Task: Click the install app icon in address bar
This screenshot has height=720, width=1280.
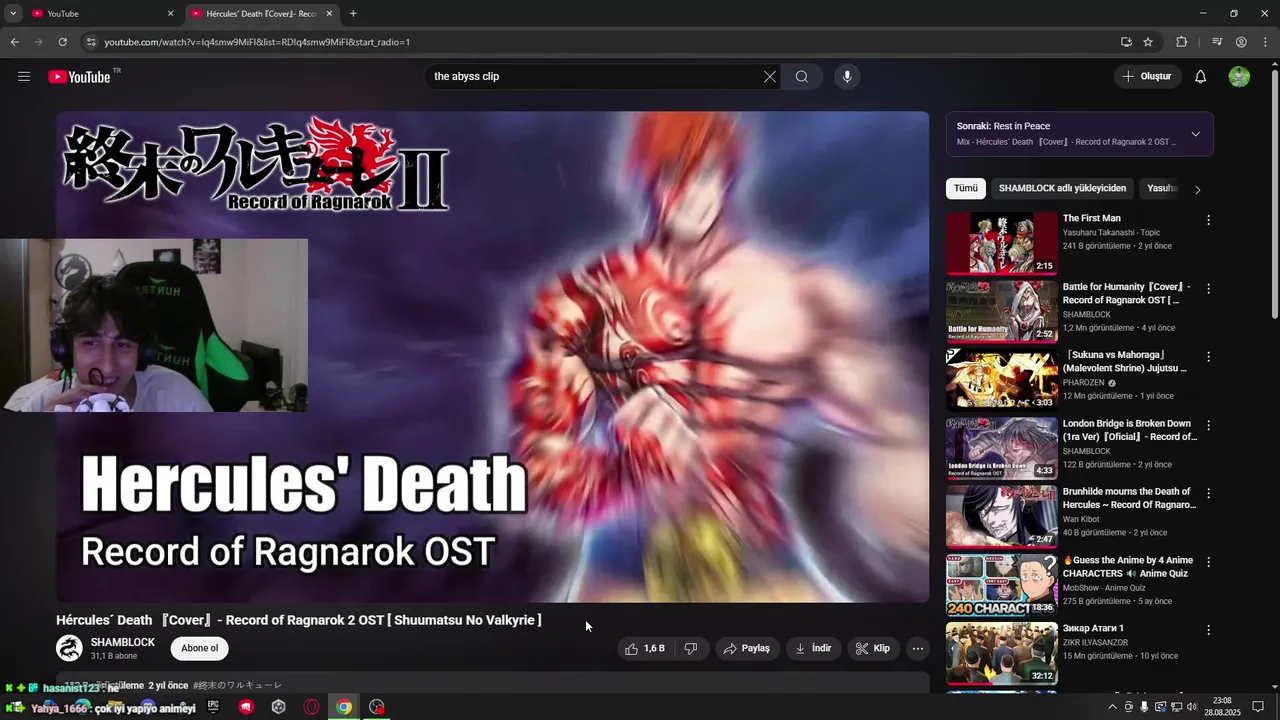Action: 1126,42
